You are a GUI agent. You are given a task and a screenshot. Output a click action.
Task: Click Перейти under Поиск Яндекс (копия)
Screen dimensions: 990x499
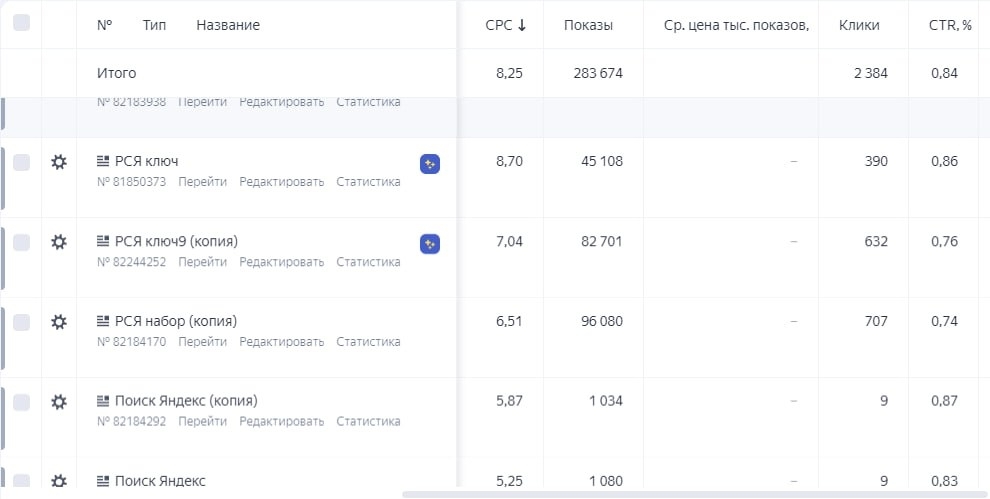[x=202, y=421]
